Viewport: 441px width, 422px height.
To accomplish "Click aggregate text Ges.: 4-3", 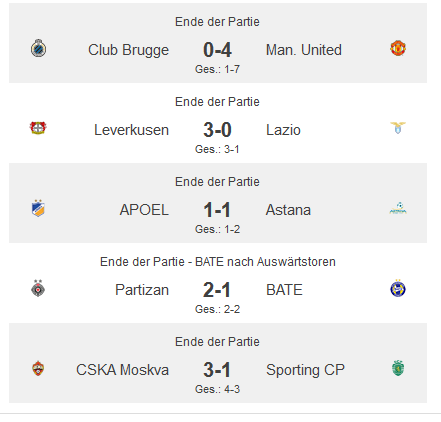I will [x=217, y=389].
